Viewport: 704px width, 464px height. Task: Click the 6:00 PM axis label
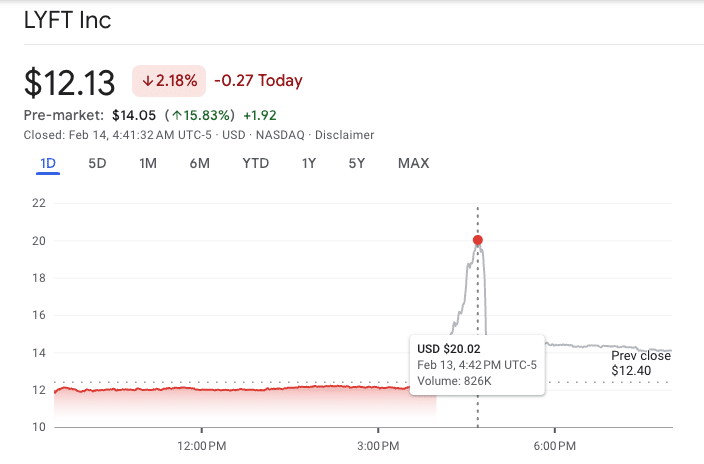[x=554, y=446]
